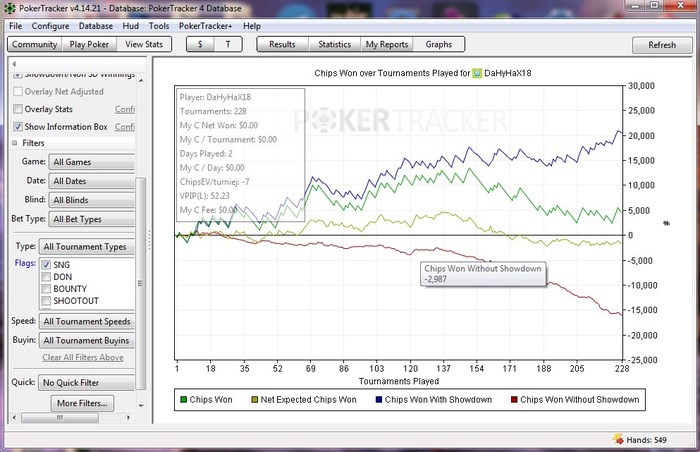Open the Game filter dropdown
This screenshot has height=452, width=700.
[92, 162]
